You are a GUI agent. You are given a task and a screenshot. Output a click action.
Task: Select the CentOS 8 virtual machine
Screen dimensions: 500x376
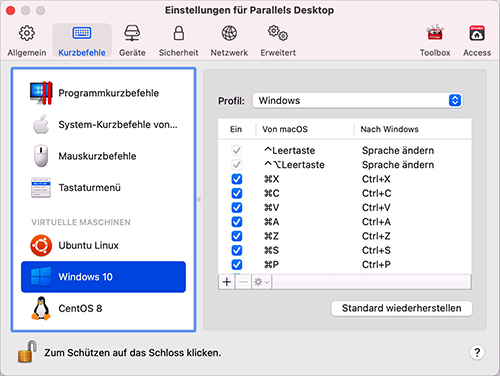click(x=103, y=308)
